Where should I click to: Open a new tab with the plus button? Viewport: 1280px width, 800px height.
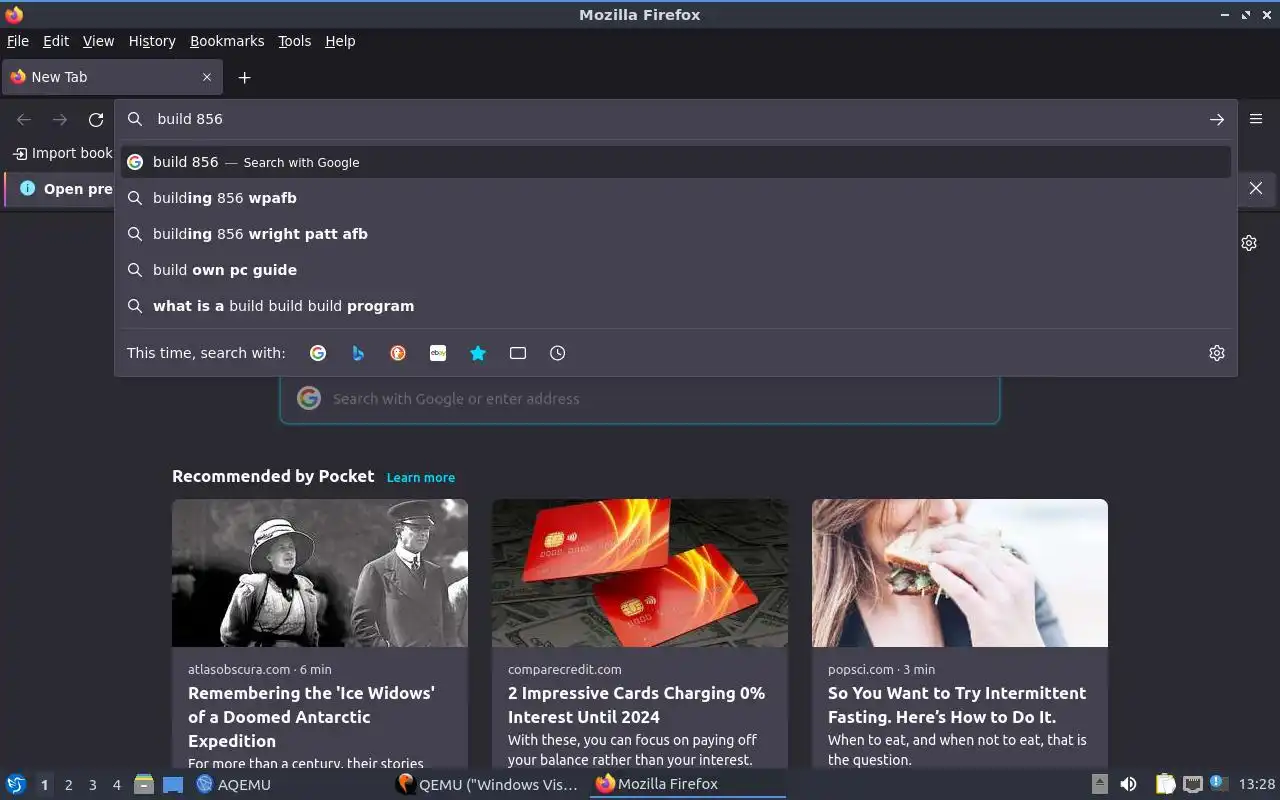244,77
